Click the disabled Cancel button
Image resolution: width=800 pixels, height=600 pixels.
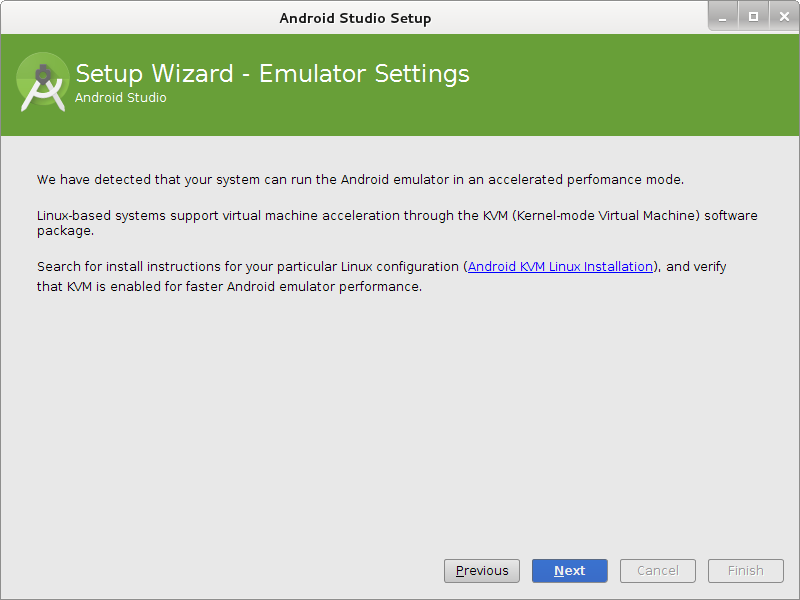point(658,570)
